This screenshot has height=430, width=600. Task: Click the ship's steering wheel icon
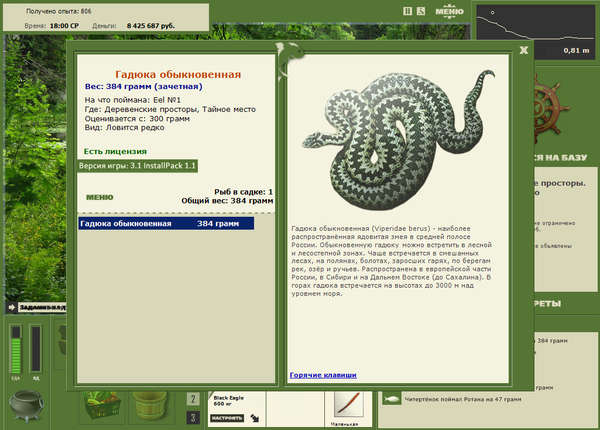[x=548, y=108]
